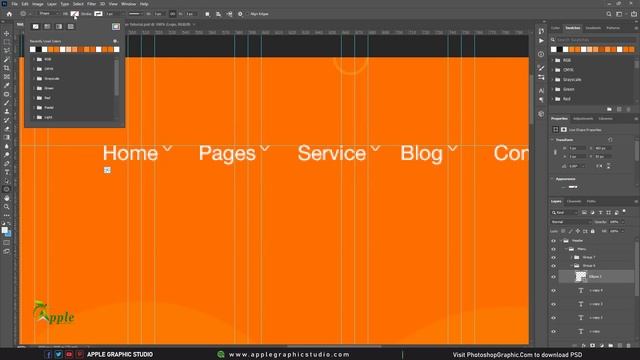Select the Clone Stamp tool

[7, 111]
